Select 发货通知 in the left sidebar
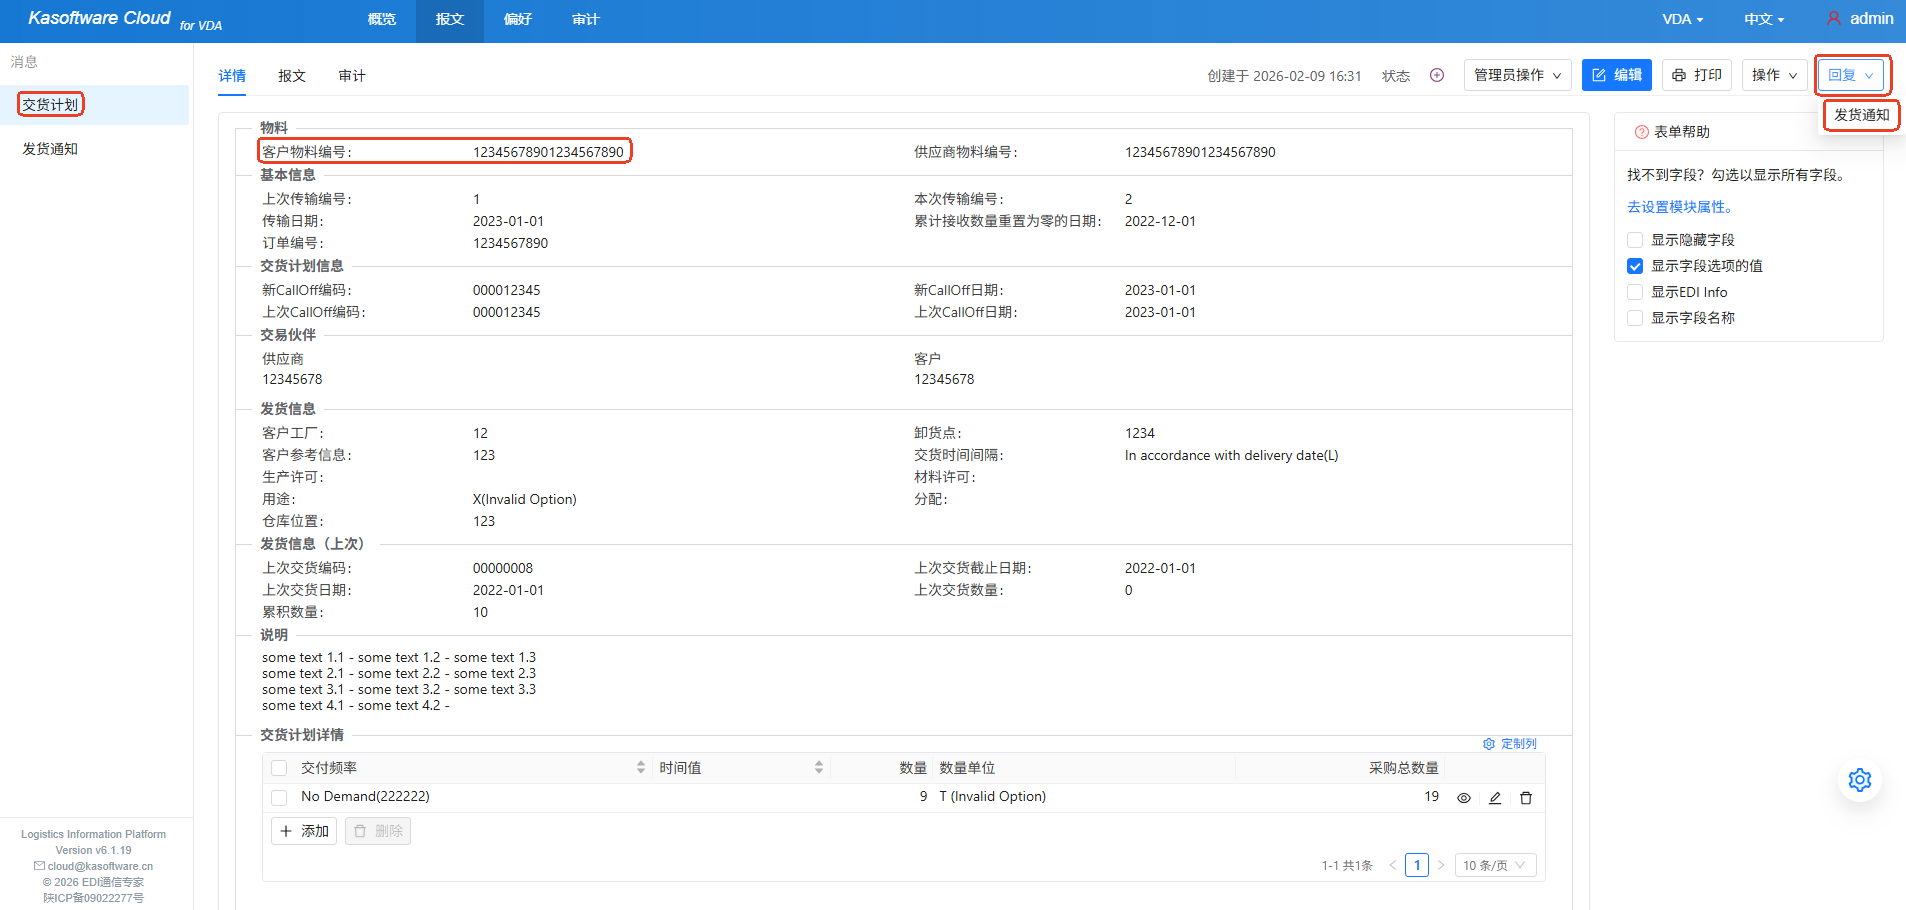Screen dimensions: 1906x910 (x=50, y=149)
